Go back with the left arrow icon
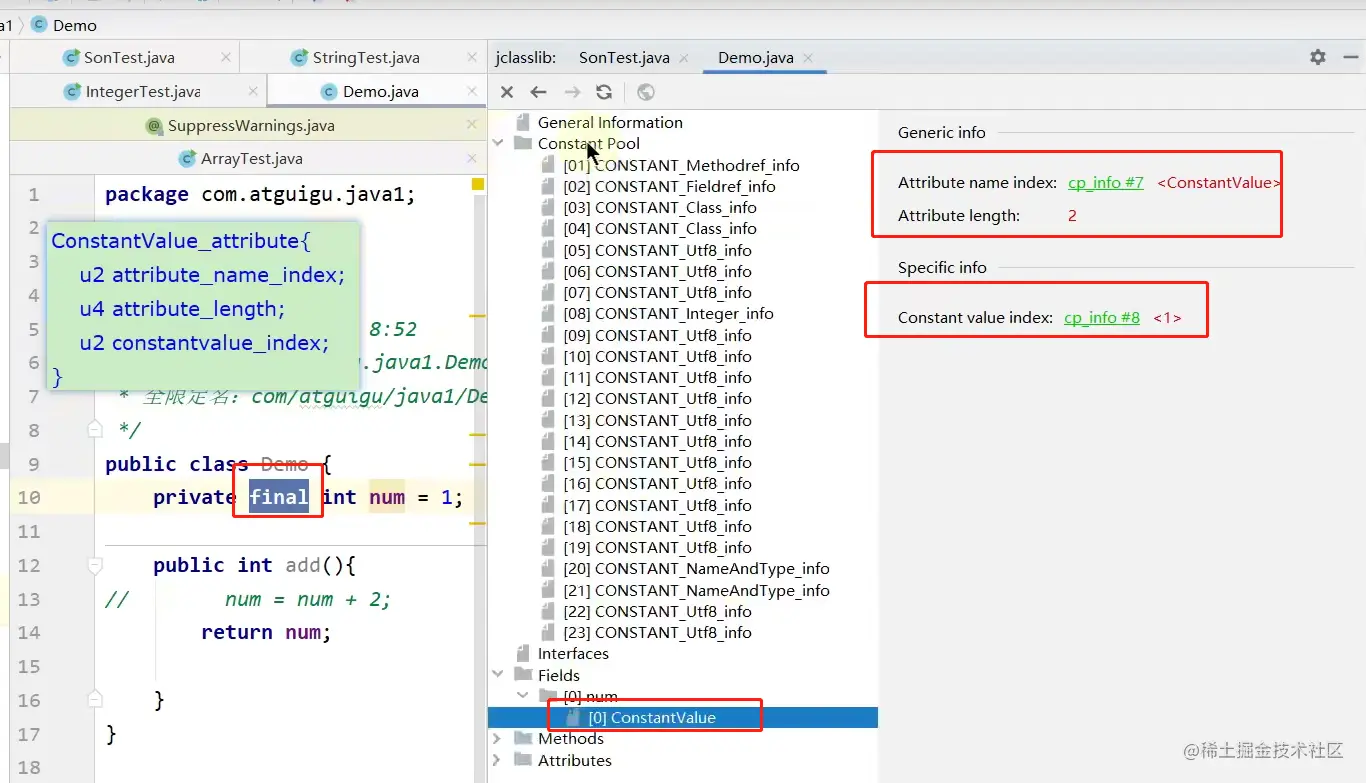This screenshot has height=783, width=1366. [x=538, y=92]
